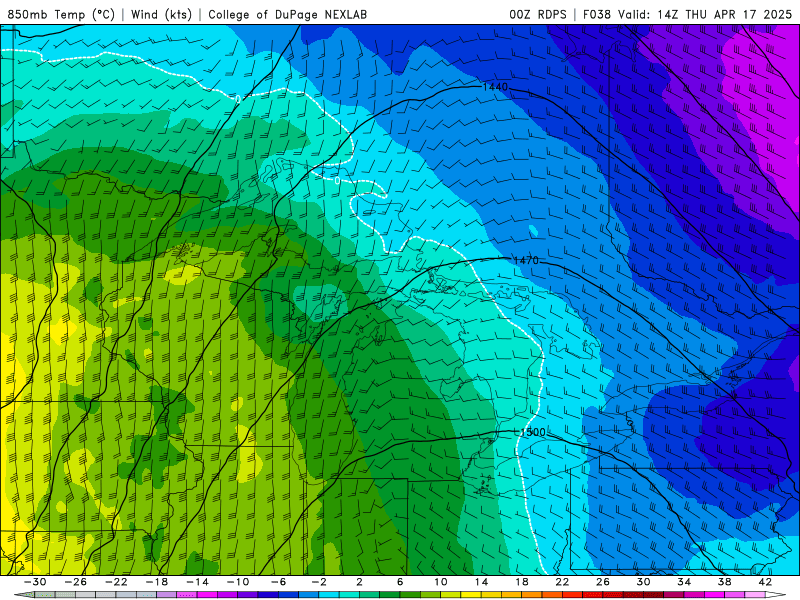Screen dimensions: 800x600
Task: Click the 'Wind (kts)' header label
Action: [161, 14]
